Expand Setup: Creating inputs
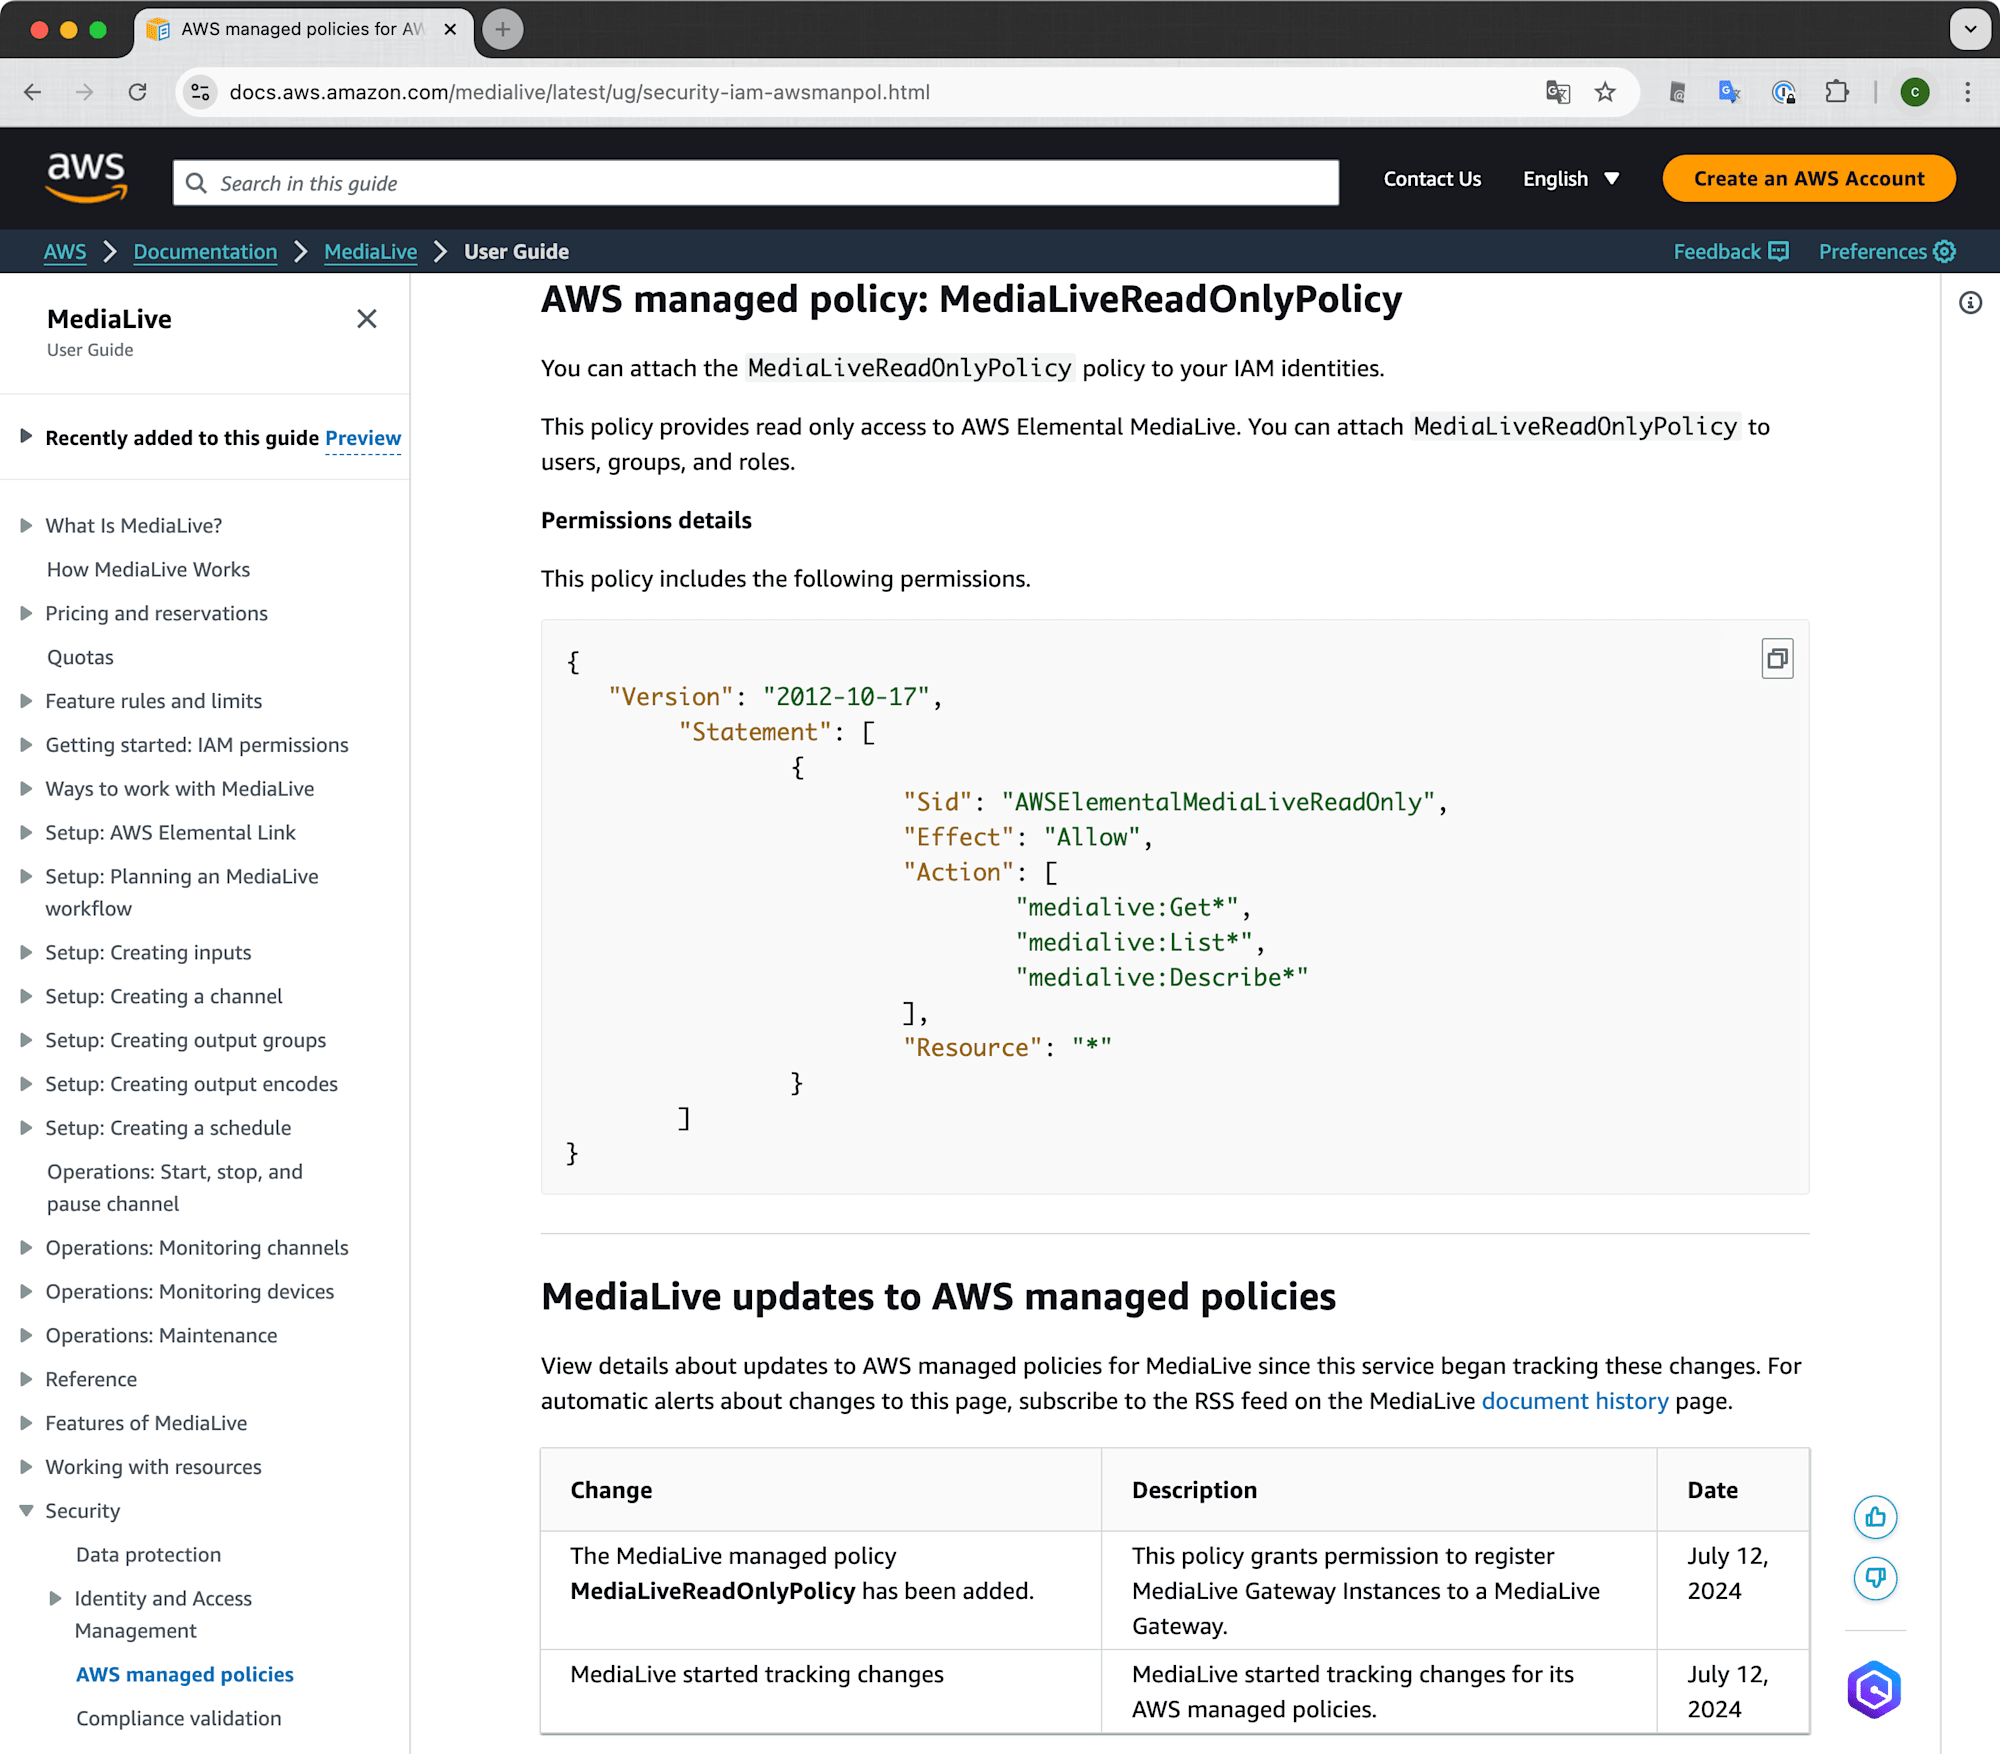Screen dimensions: 2000x1754 click(26, 953)
